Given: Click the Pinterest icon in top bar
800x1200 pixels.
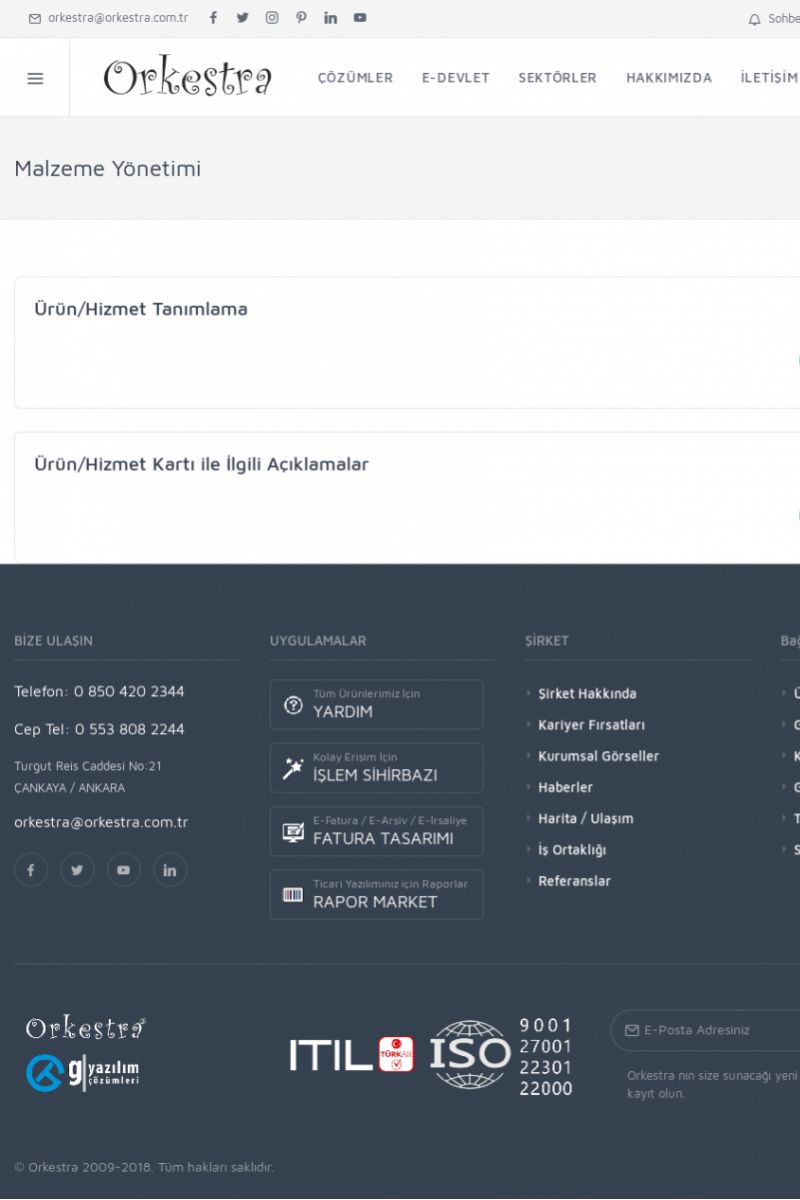Looking at the screenshot, I should click(x=301, y=18).
